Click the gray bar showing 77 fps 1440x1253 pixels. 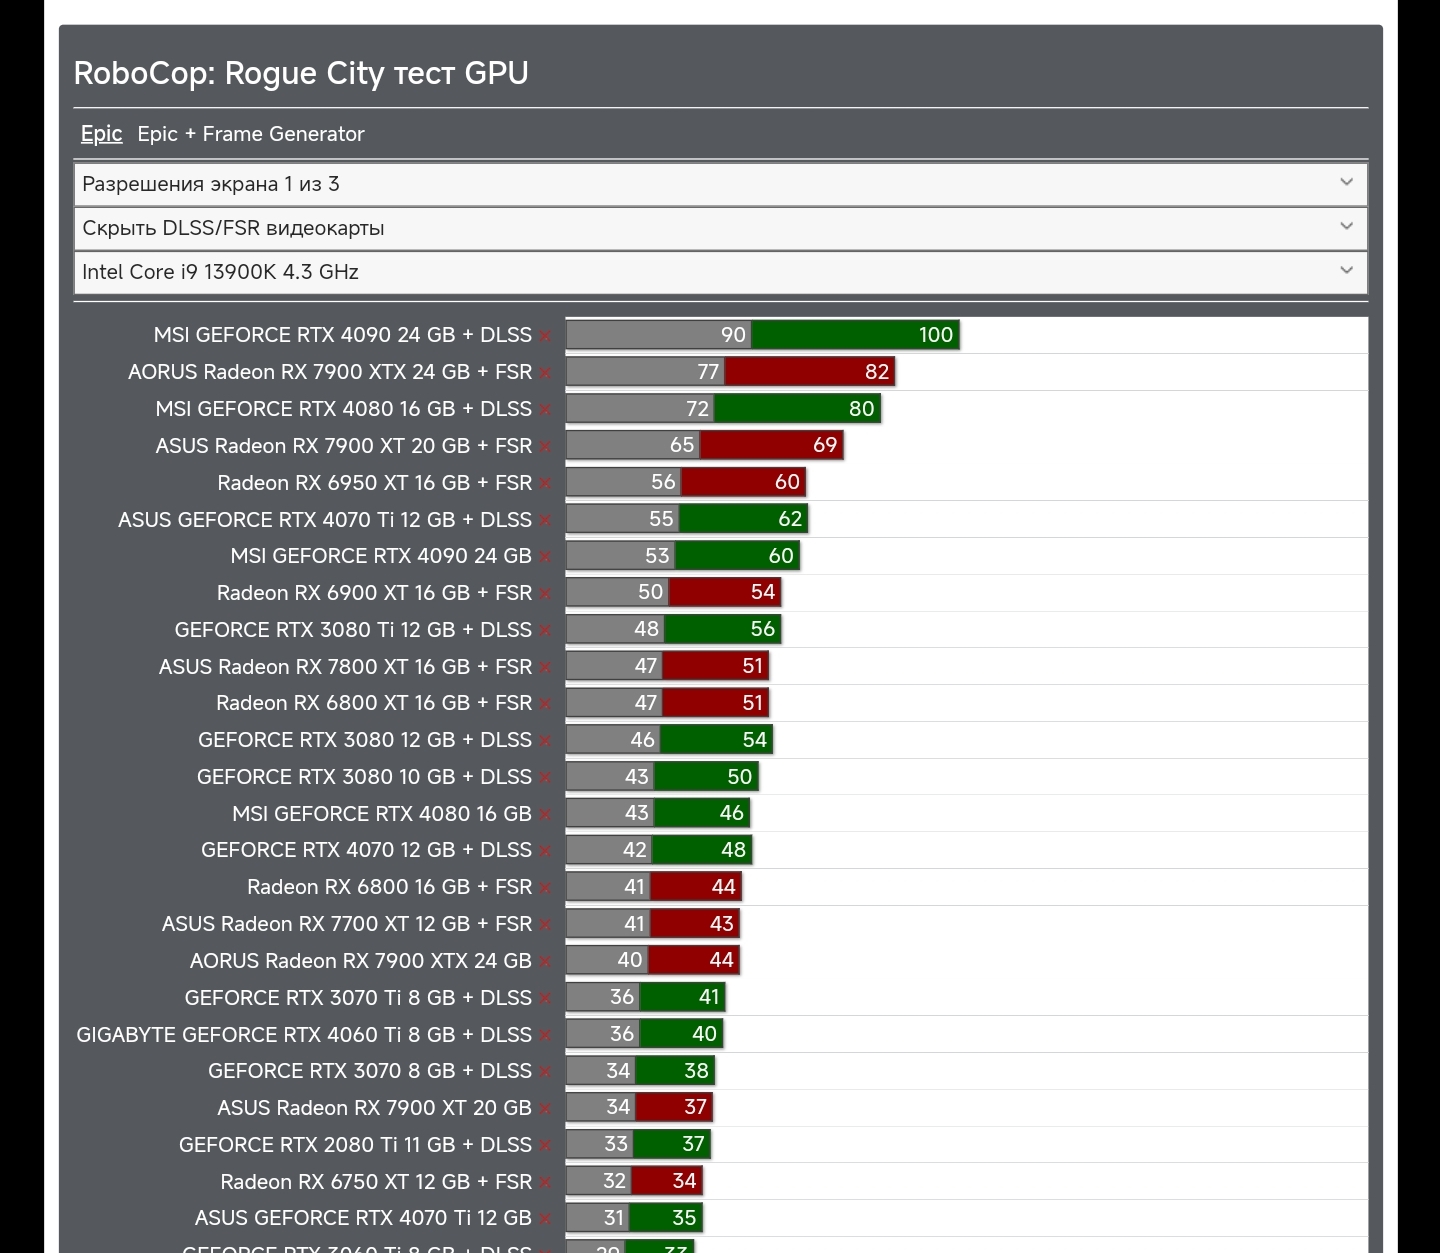[x=646, y=372]
